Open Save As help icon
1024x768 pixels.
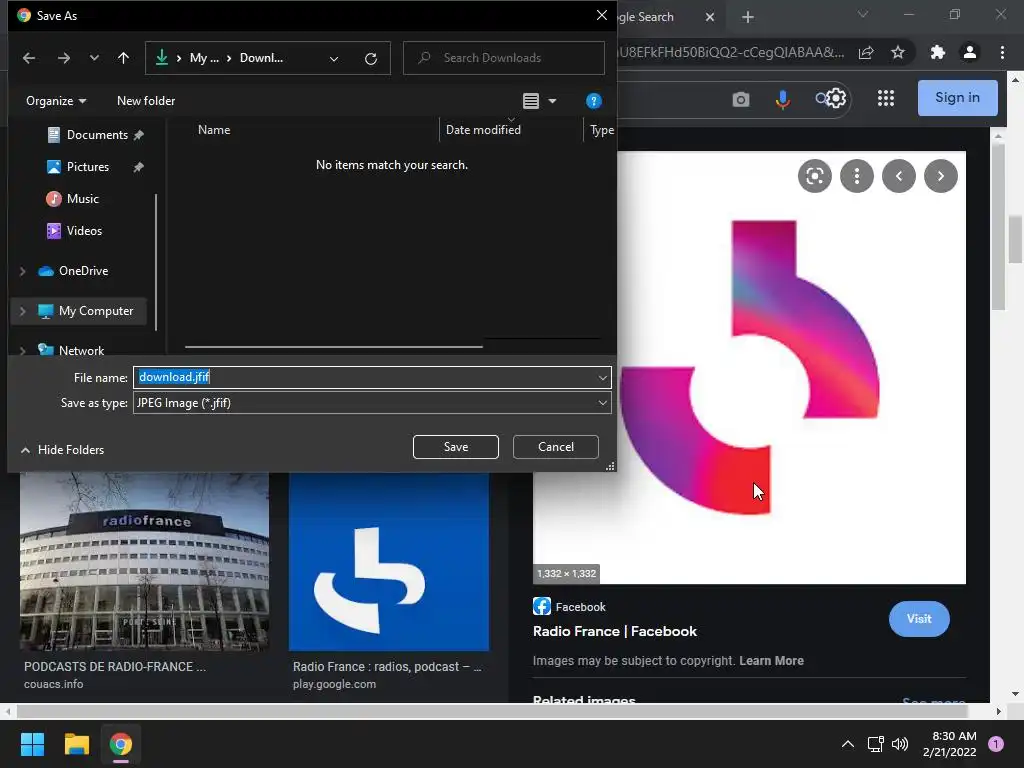click(593, 101)
